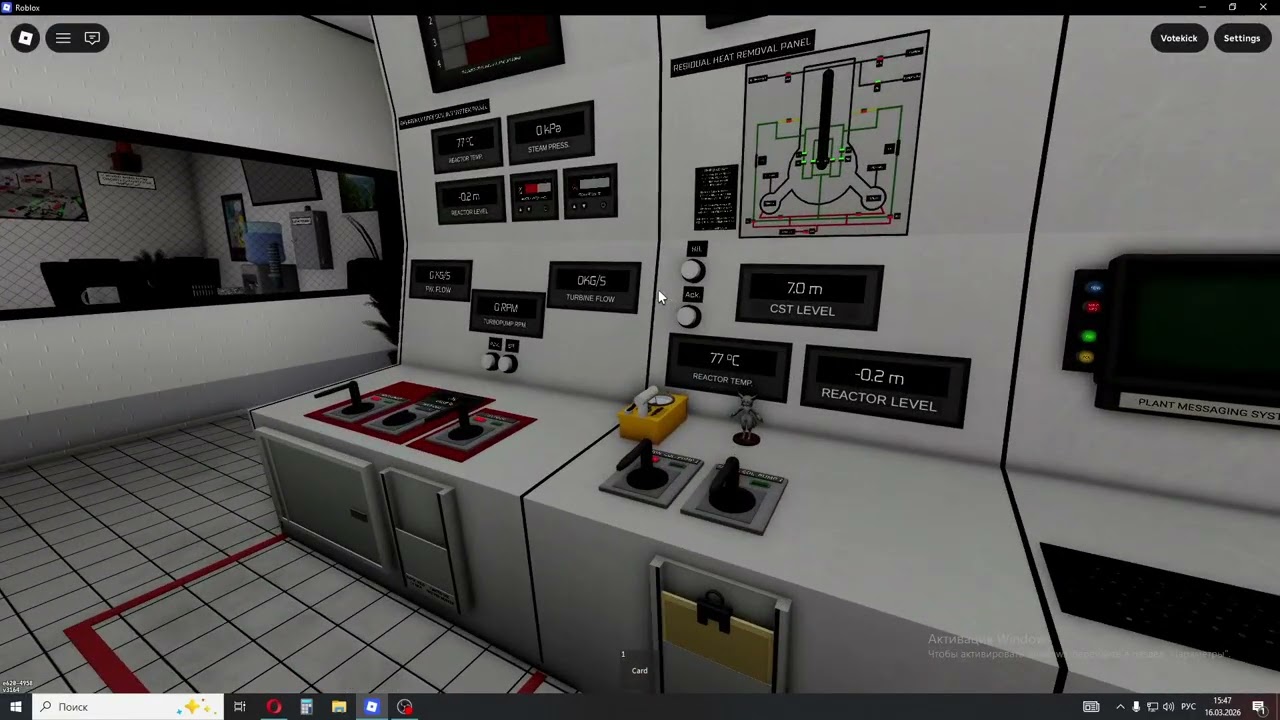Click the large REACTOR TEMP 77 °C display
Image resolution: width=1280 pixels, height=720 pixels.
(728, 367)
